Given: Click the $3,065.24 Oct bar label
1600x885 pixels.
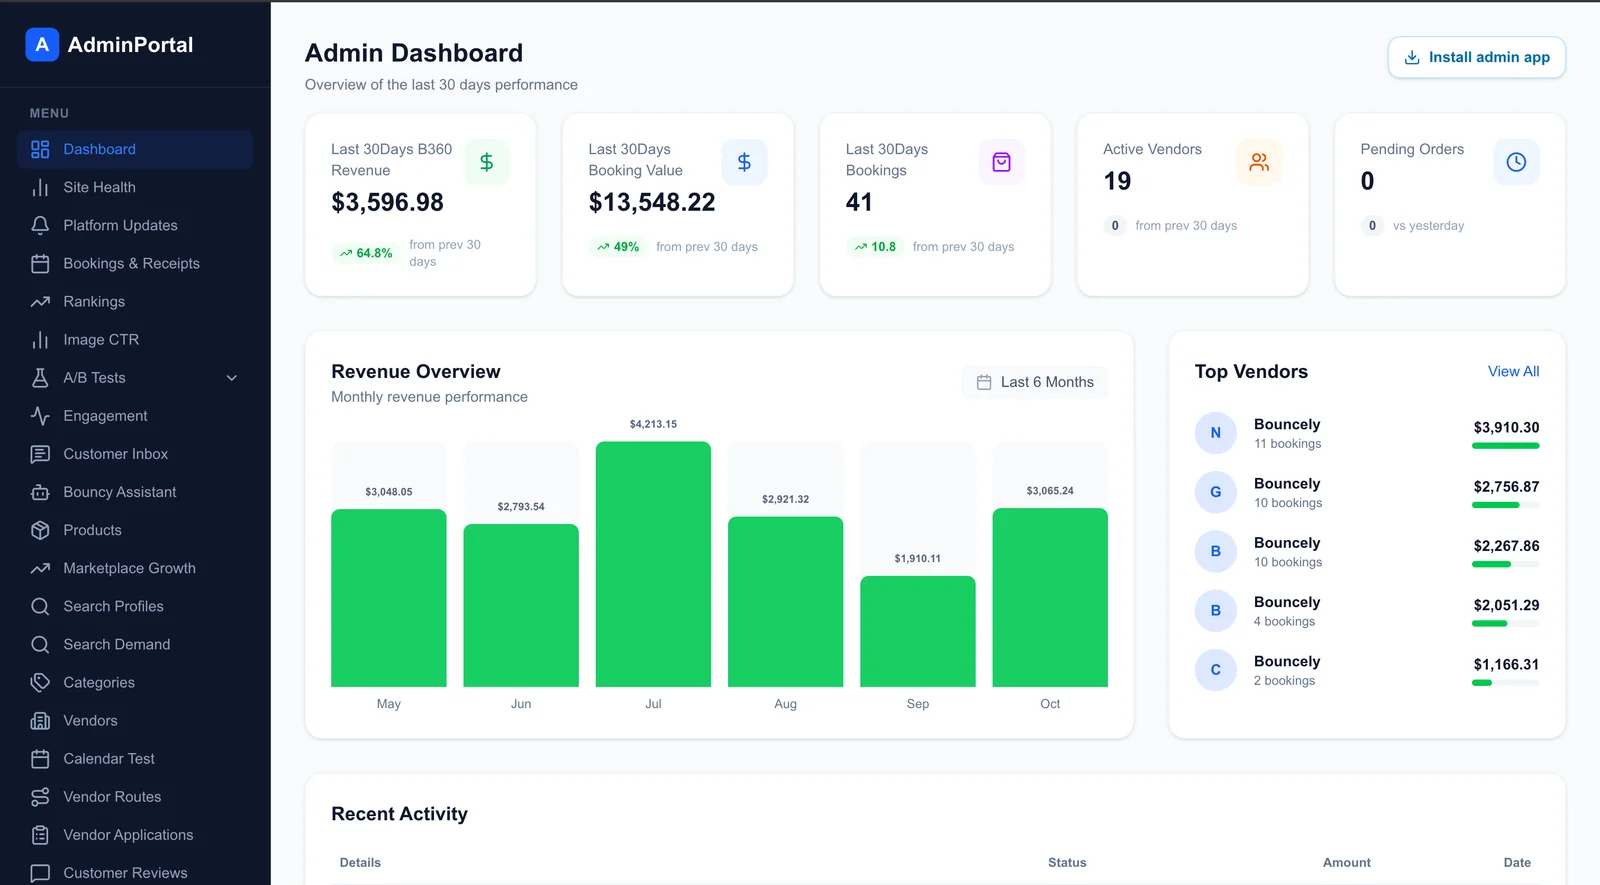Looking at the screenshot, I should coord(1050,491).
